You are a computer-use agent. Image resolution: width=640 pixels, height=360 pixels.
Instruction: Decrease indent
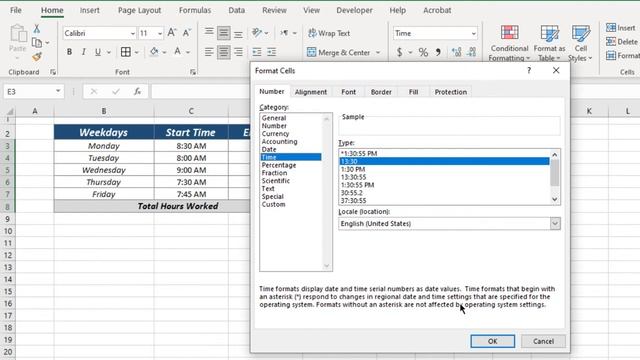point(257,52)
